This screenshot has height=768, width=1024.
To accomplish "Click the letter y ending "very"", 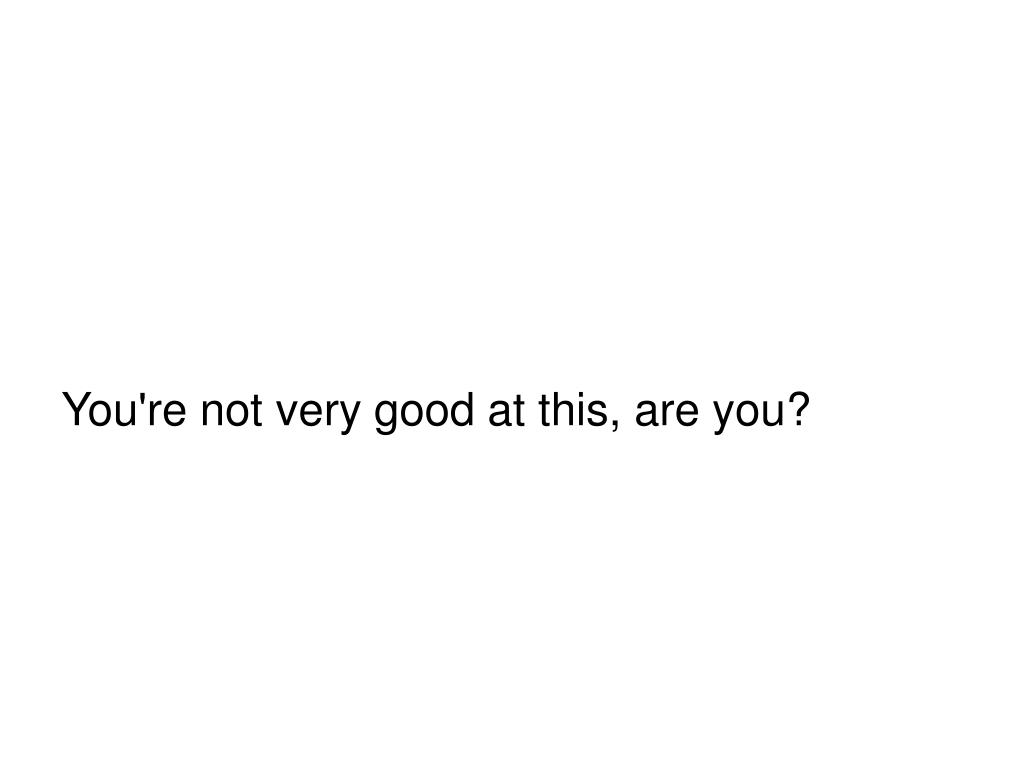I will (348, 419).
